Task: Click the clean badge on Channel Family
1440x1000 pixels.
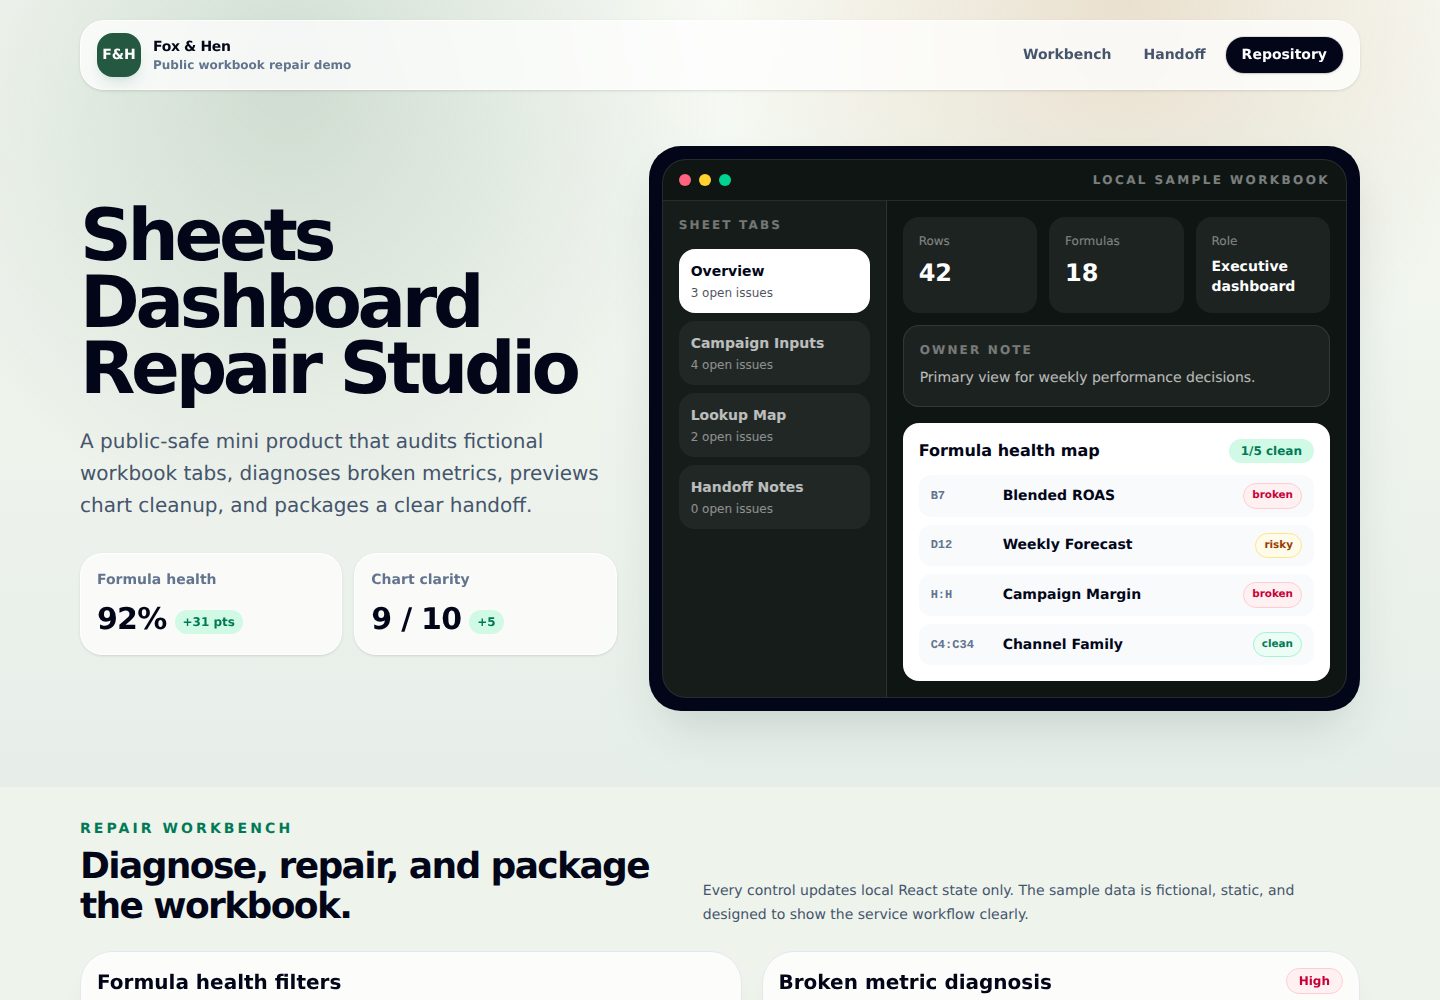Action: [1277, 644]
